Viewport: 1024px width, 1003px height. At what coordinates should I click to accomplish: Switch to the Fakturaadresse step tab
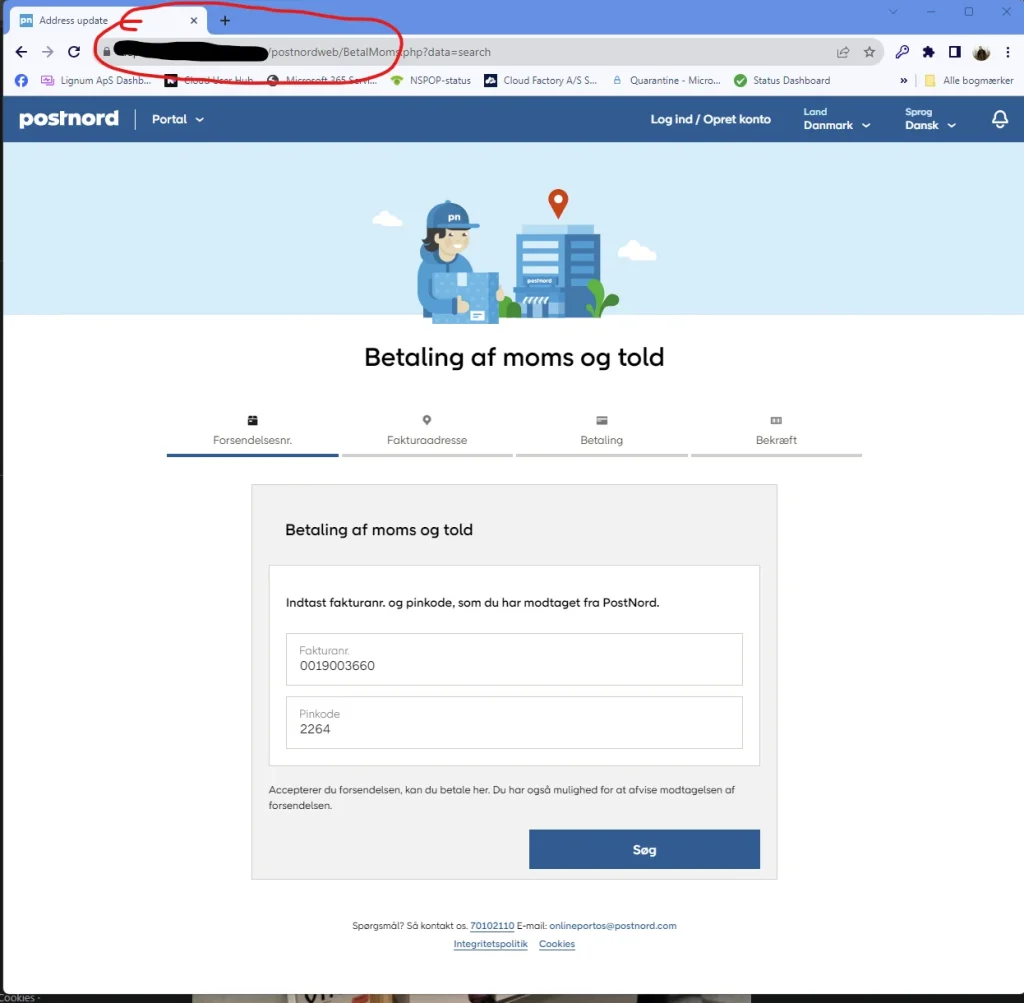(427, 431)
